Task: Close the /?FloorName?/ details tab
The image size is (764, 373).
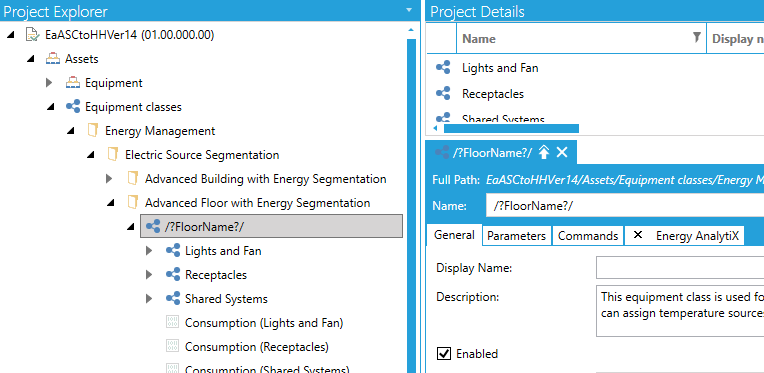Action: tap(562, 153)
